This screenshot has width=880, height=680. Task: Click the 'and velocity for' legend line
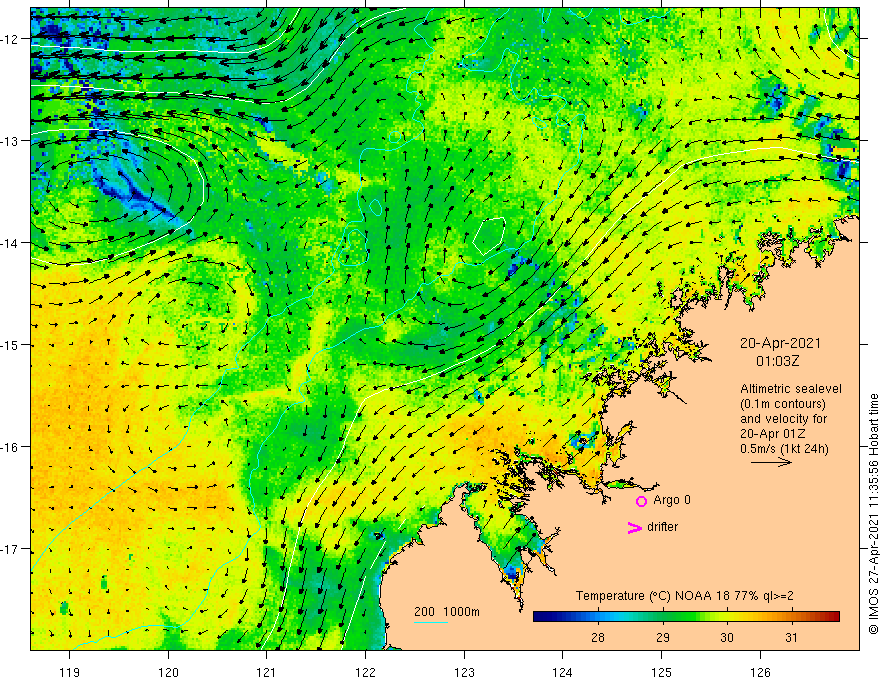pyautogui.click(x=783, y=419)
